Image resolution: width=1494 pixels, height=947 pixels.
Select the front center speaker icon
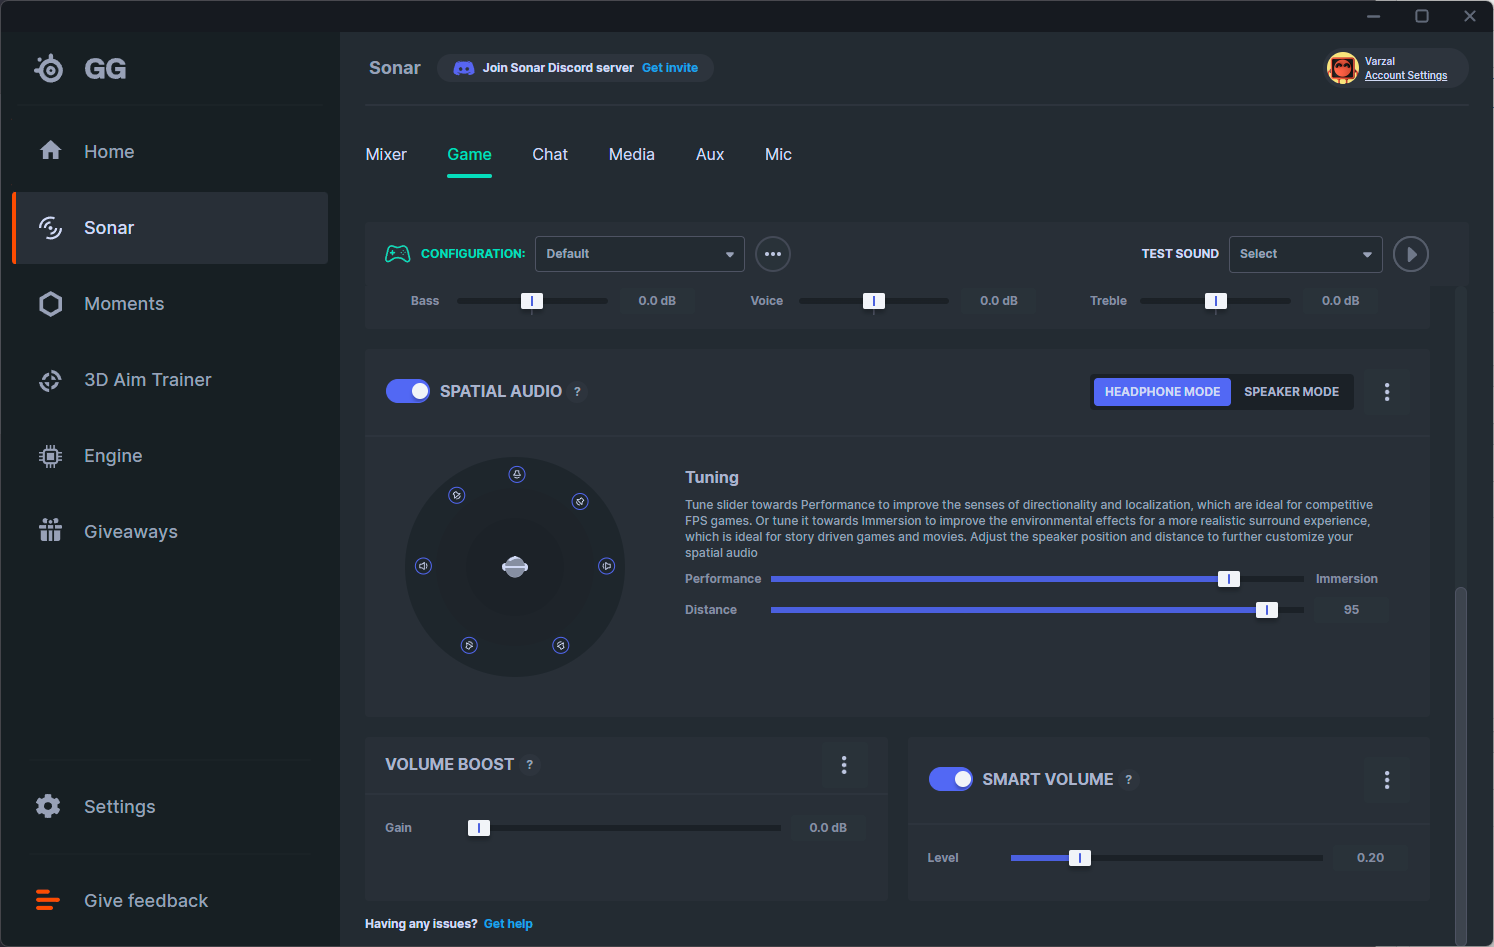517,474
